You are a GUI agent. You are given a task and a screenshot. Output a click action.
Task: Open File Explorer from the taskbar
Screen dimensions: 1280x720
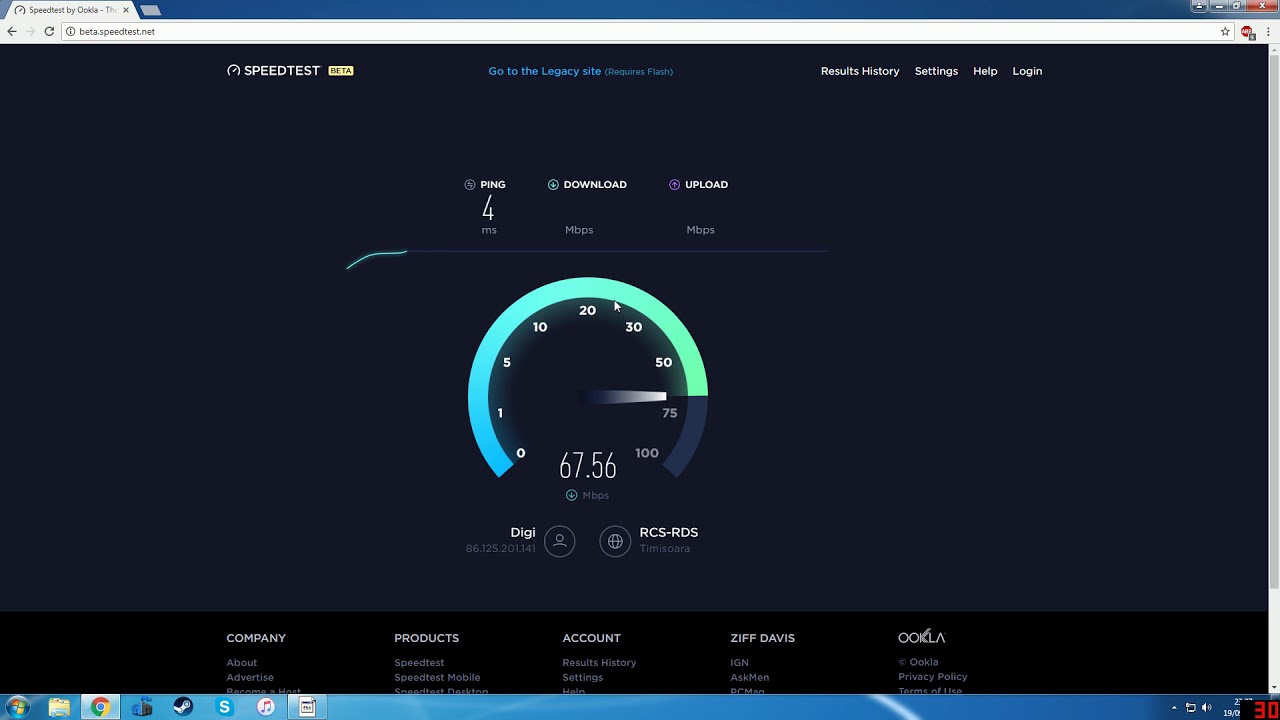coord(59,707)
